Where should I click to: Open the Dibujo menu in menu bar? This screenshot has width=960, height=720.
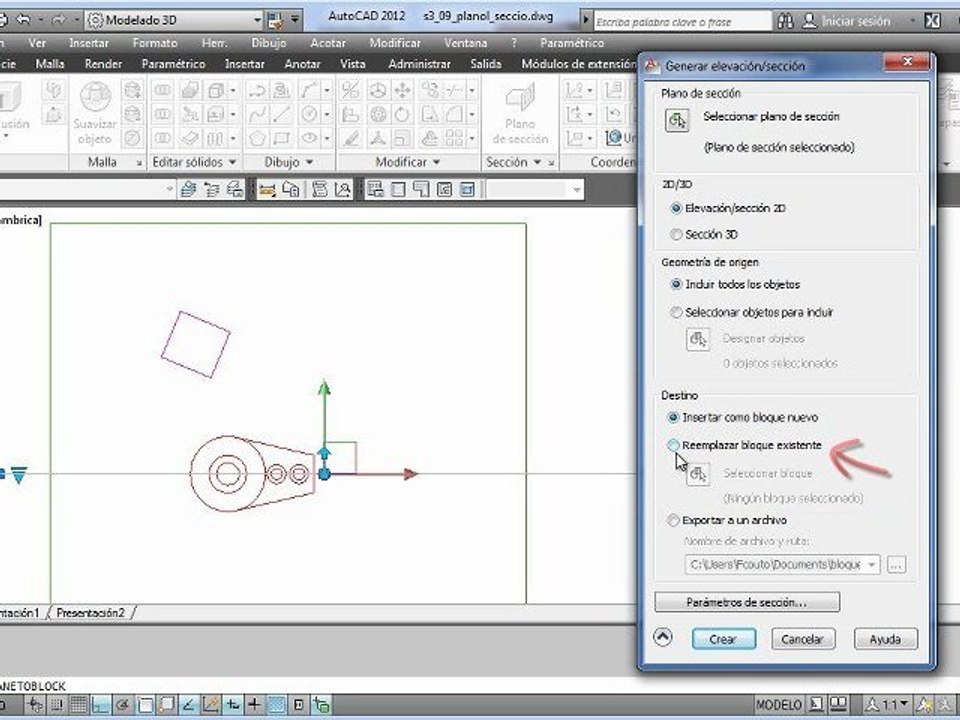click(269, 43)
